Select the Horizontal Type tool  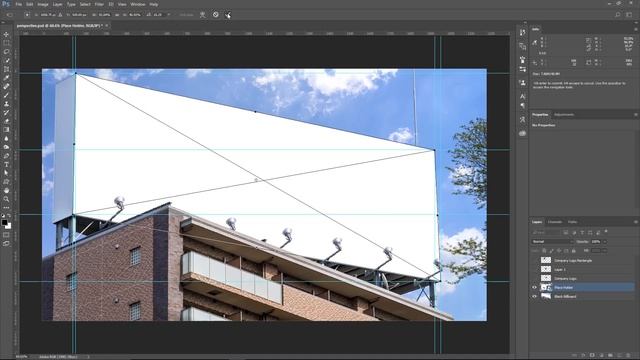(x=6, y=164)
